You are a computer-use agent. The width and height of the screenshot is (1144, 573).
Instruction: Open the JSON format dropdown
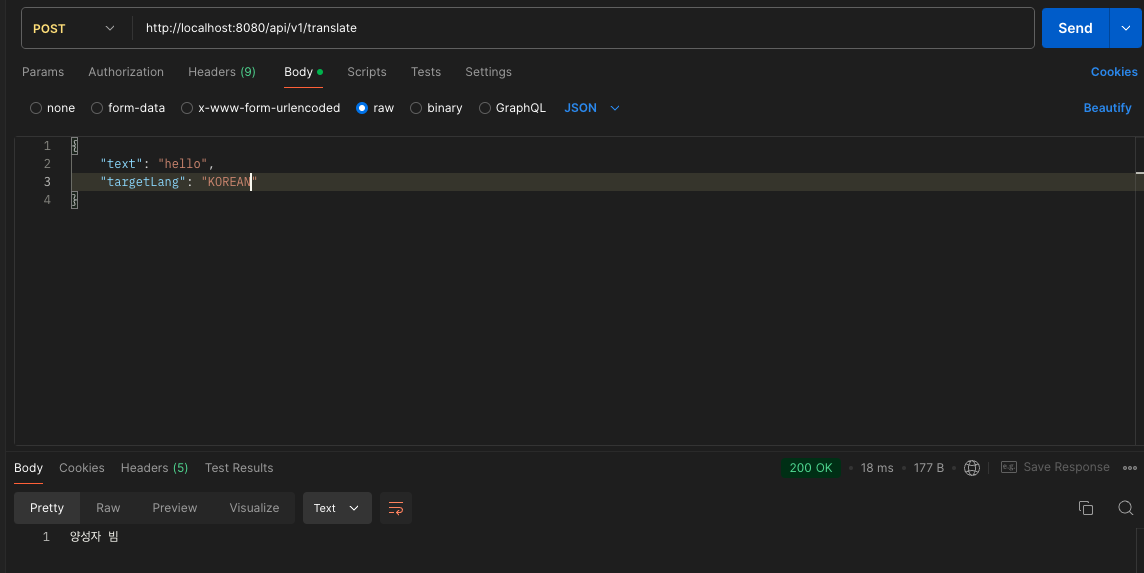592,108
